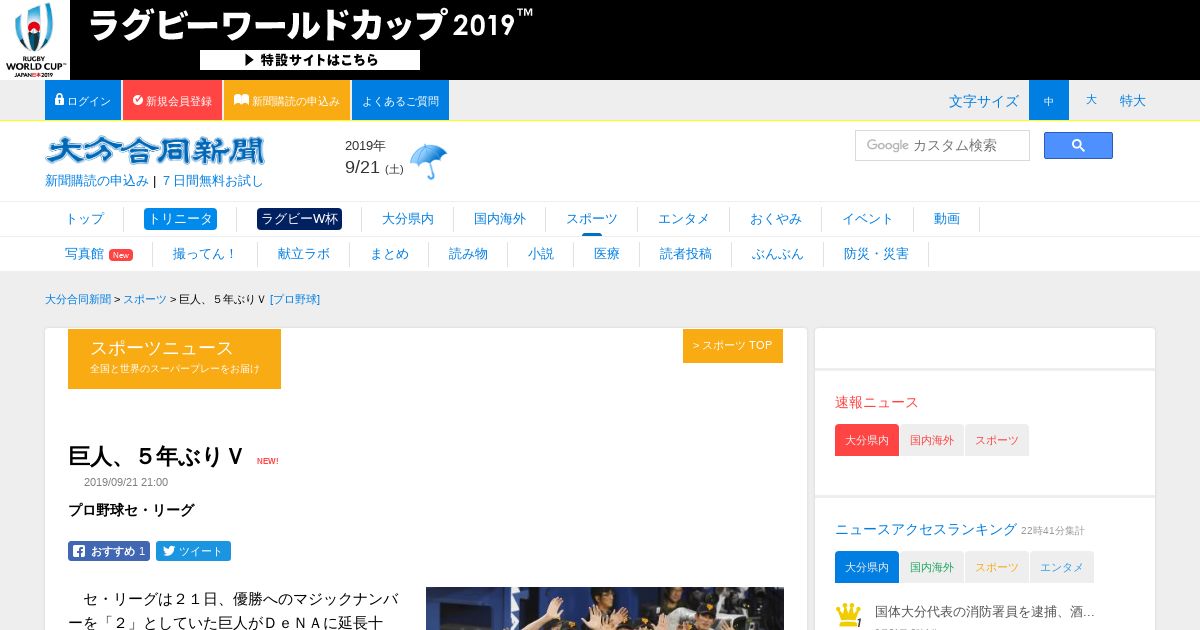Click the プロ野球セ・リーグ subtitle
This screenshot has width=1200, height=630.
[x=131, y=510]
